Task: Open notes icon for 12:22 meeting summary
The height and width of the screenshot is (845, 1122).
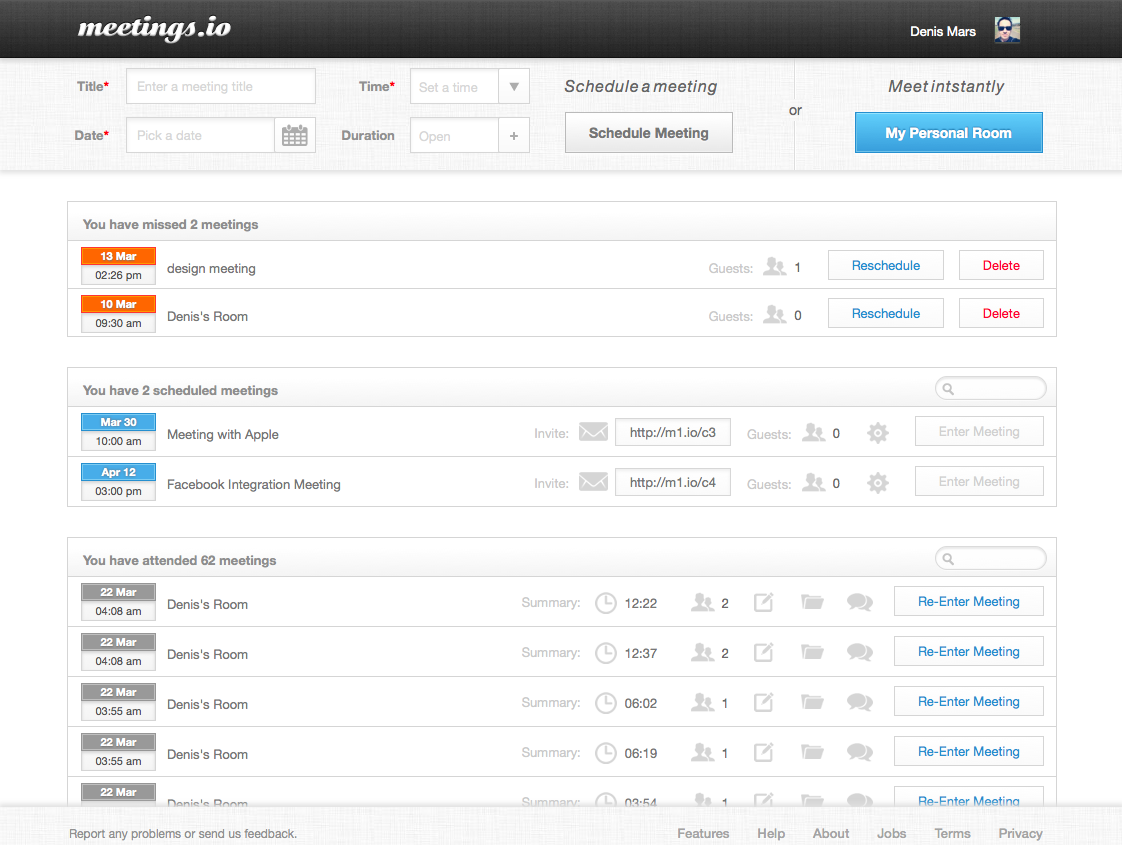Action: point(763,603)
